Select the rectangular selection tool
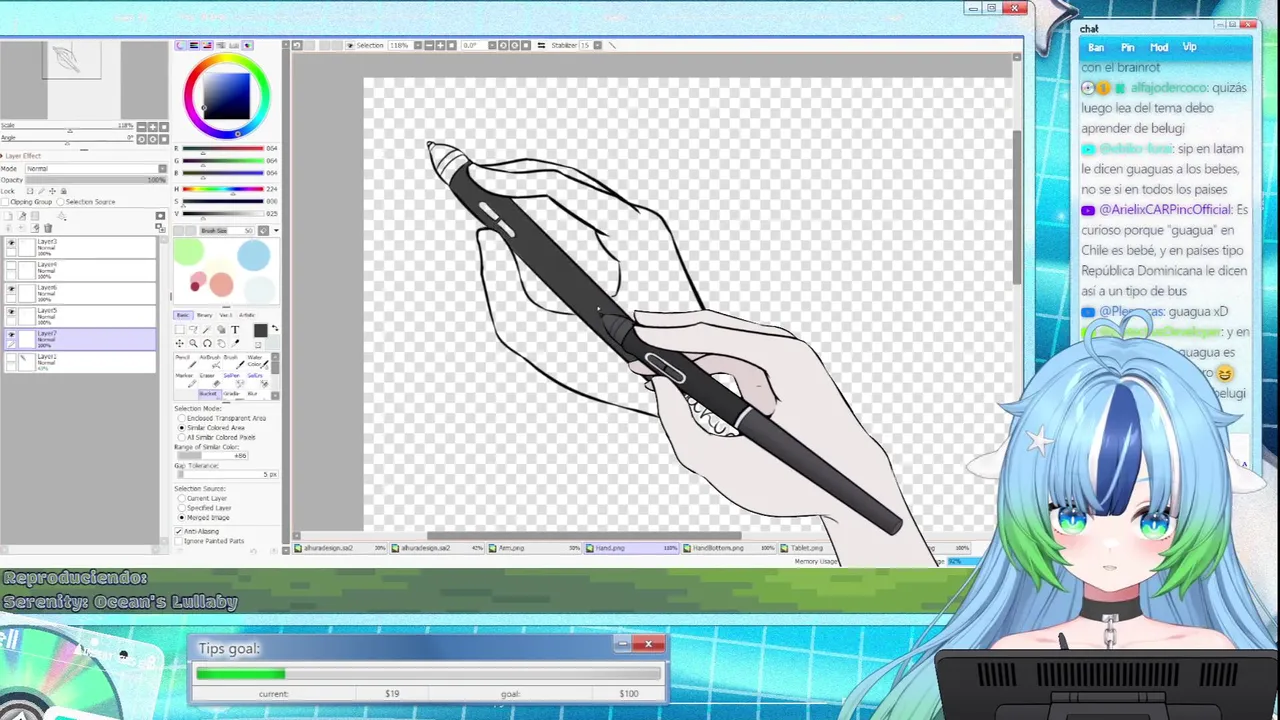The height and width of the screenshot is (720, 1280). (x=180, y=329)
